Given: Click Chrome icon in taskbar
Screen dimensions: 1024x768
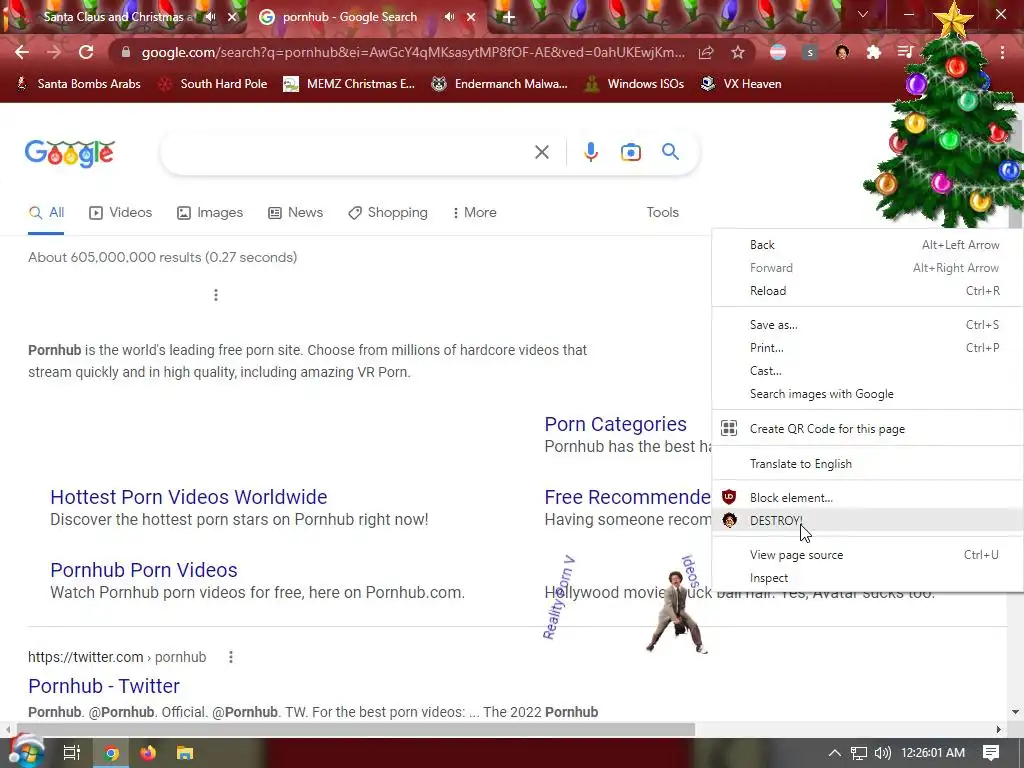Looking at the screenshot, I should pyautogui.click(x=112, y=753).
